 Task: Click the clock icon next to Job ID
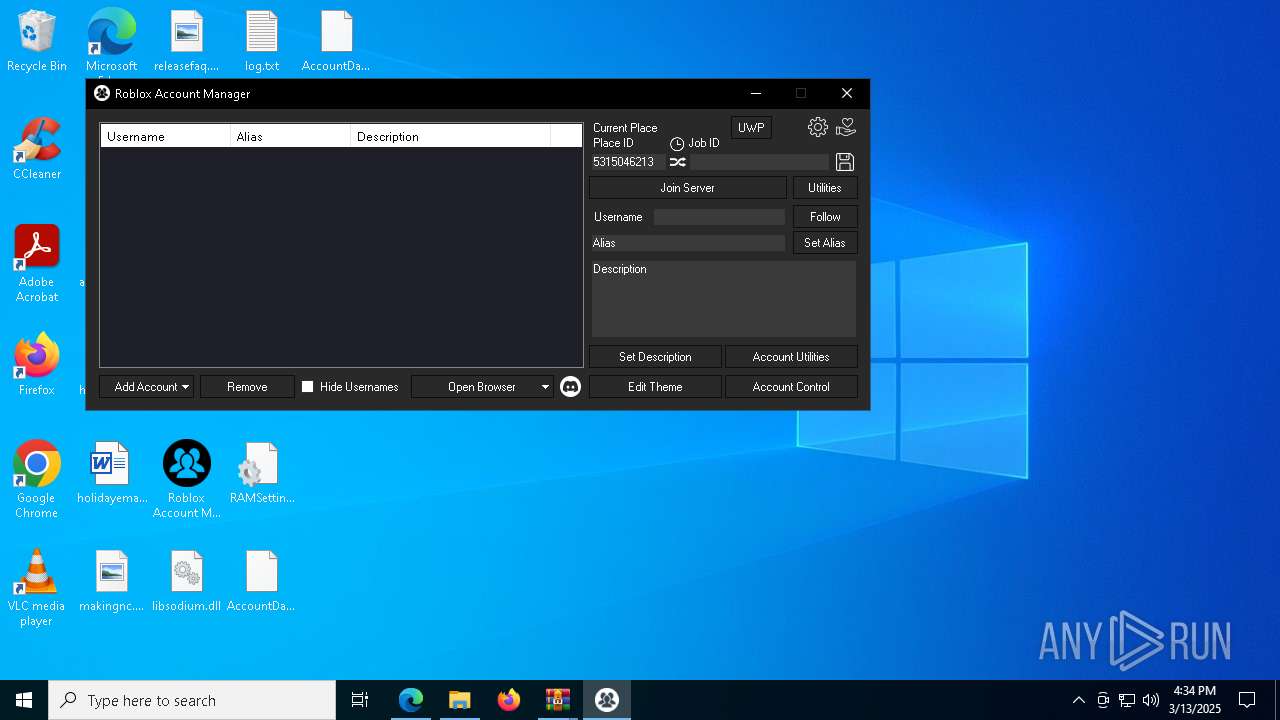point(677,144)
